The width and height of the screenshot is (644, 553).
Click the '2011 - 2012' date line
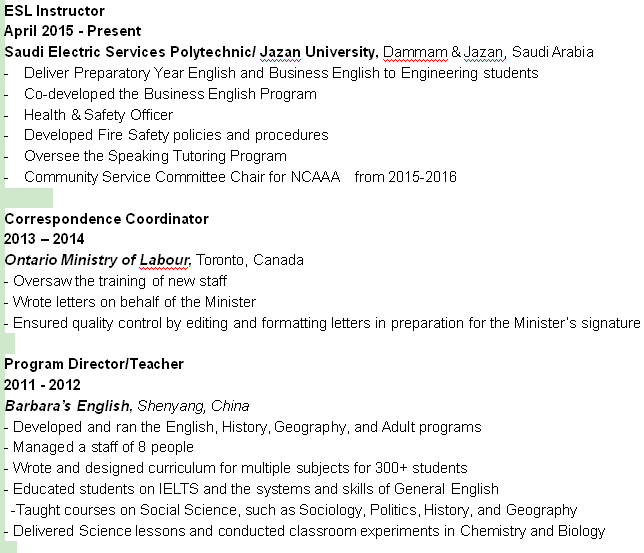click(x=43, y=385)
